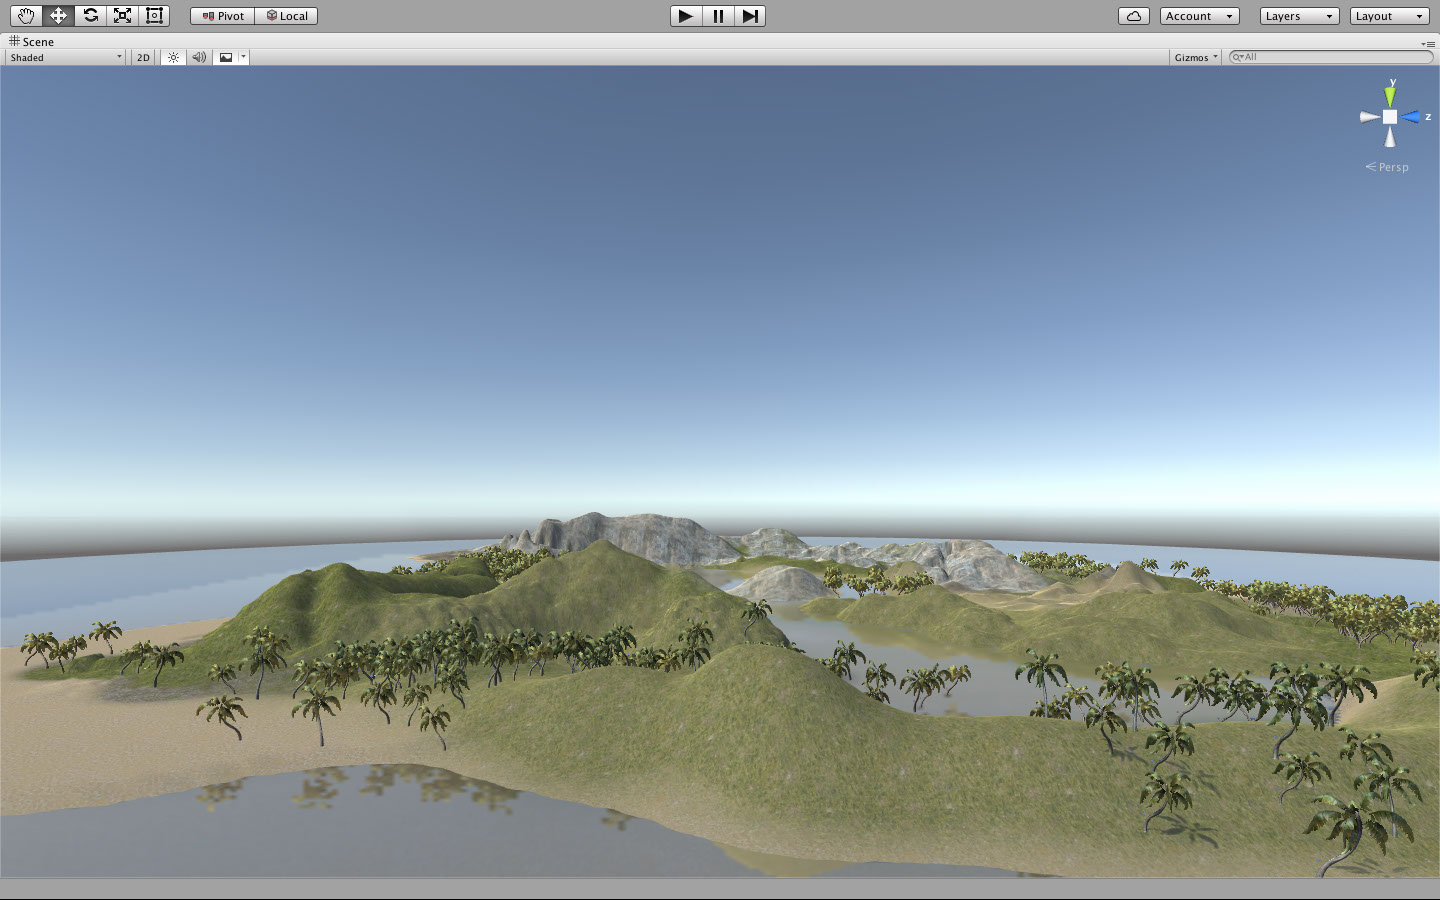This screenshot has height=900, width=1440.
Task: Open the Layout dropdown
Action: coord(1388,16)
